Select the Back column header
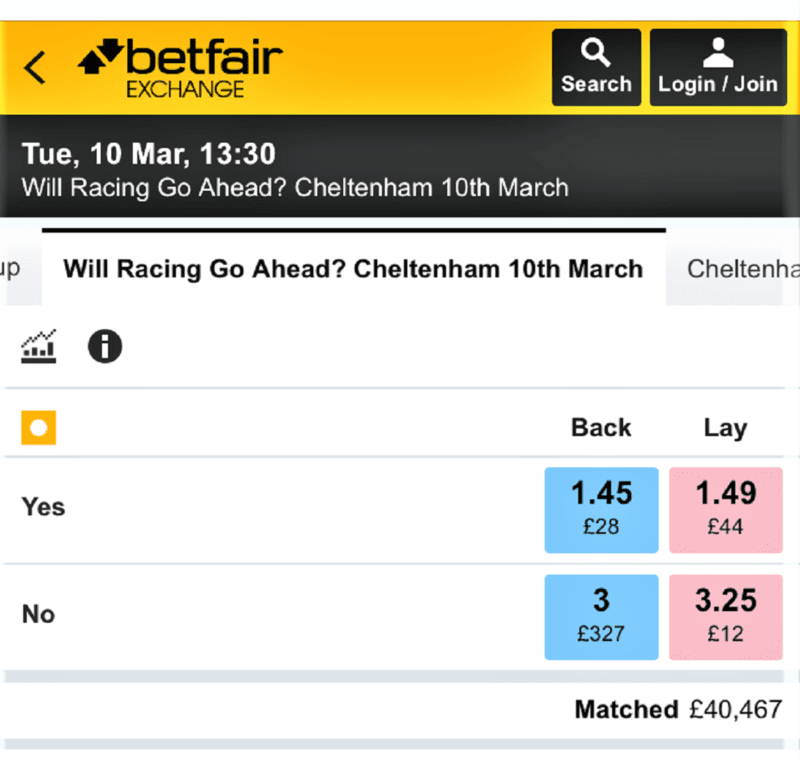Image resolution: width=800 pixels, height=760 pixels. 601,427
